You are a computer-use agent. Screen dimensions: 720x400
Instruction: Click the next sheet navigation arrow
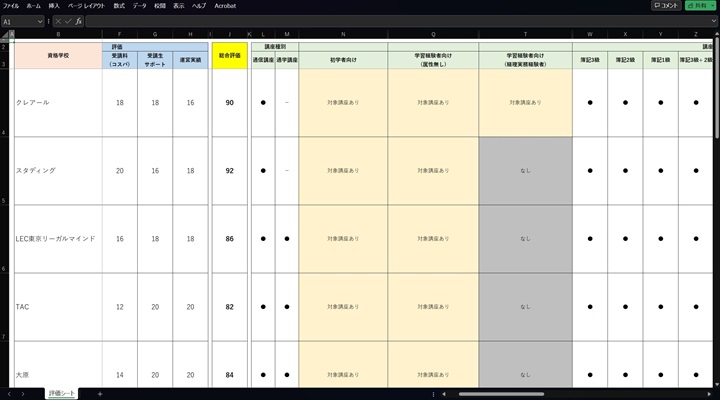(22, 394)
